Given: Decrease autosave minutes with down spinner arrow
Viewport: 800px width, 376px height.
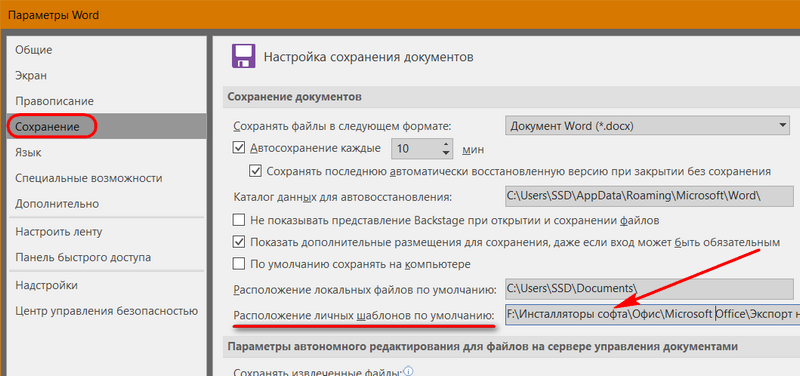Looking at the screenshot, I should [446, 154].
